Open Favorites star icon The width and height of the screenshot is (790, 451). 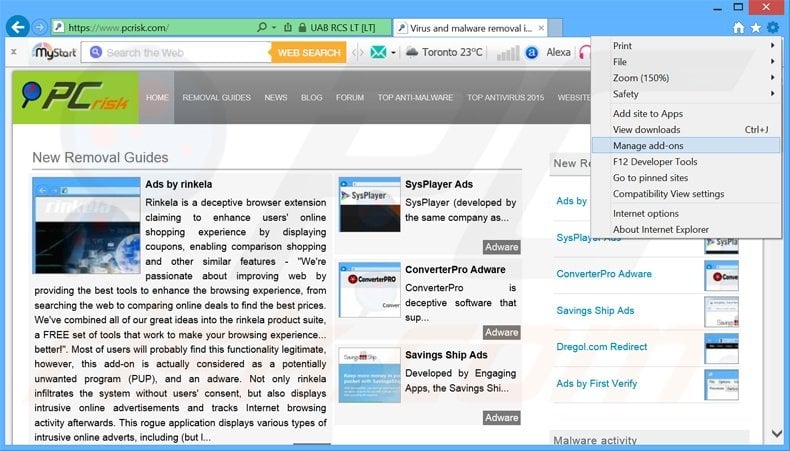tap(756, 28)
